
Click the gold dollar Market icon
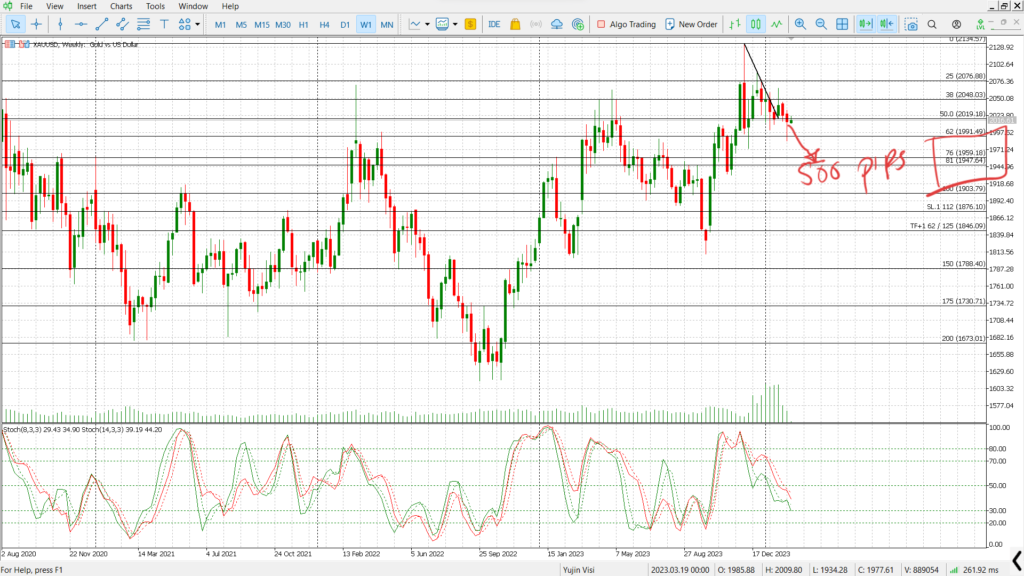[x=470, y=24]
